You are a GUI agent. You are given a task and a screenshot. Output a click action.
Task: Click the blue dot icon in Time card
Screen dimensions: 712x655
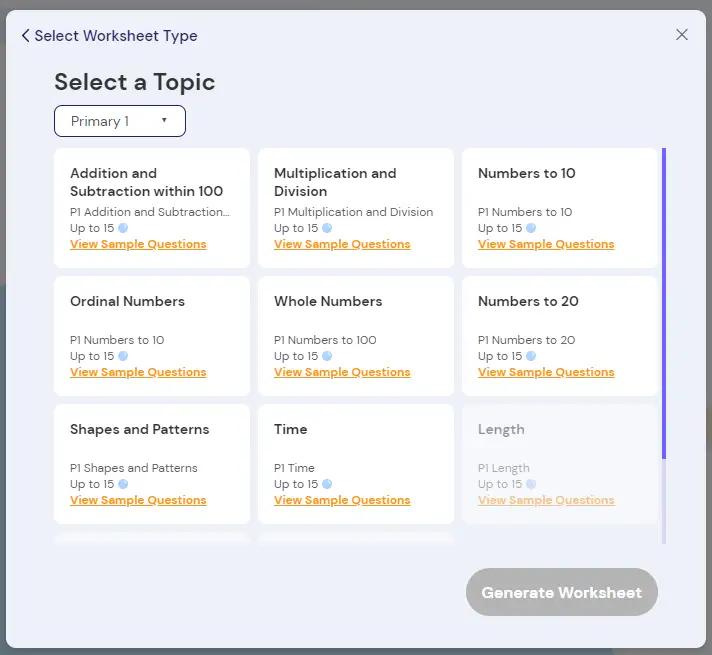click(327, 484)
